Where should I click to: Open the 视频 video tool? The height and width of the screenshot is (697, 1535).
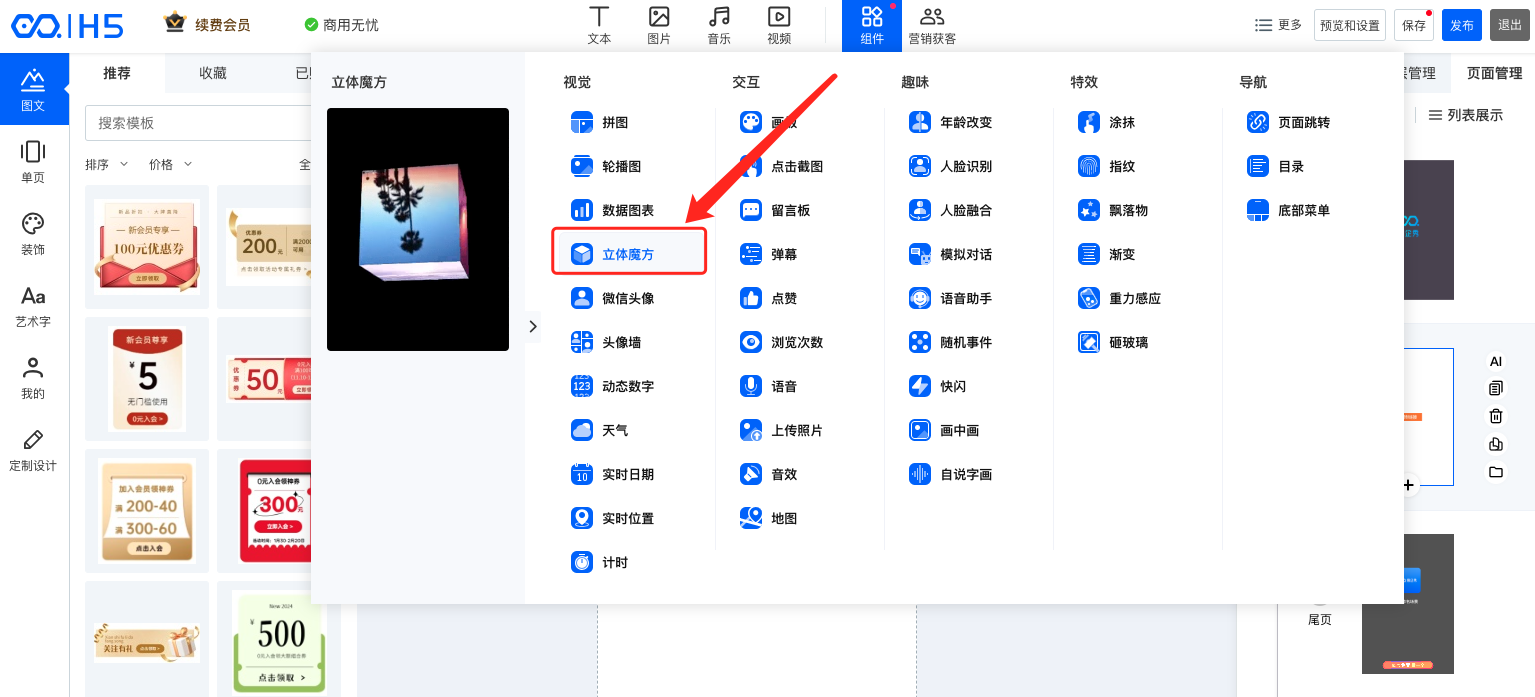pyautogui.click(x=779, y=25)
